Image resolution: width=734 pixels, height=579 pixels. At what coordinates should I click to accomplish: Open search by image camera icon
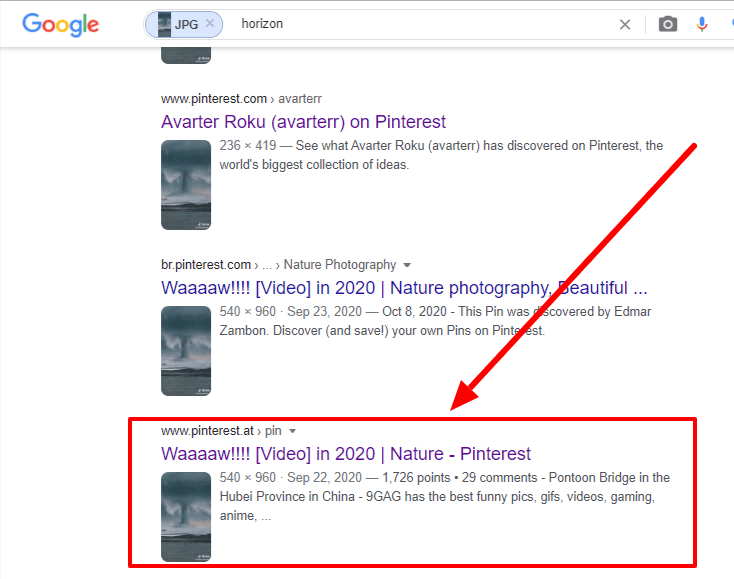(668, 24)
